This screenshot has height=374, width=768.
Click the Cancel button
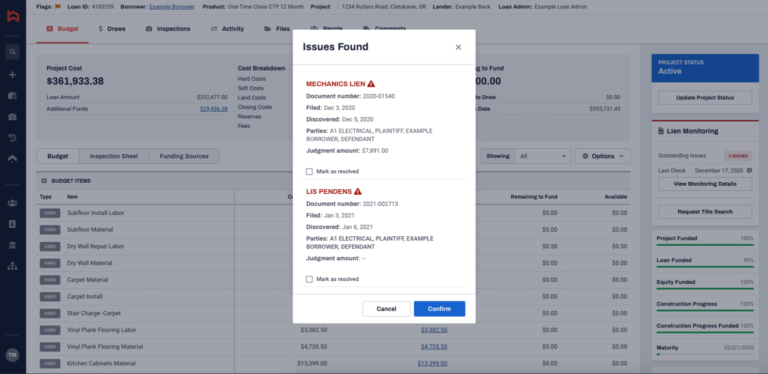[x=386, y=309]
